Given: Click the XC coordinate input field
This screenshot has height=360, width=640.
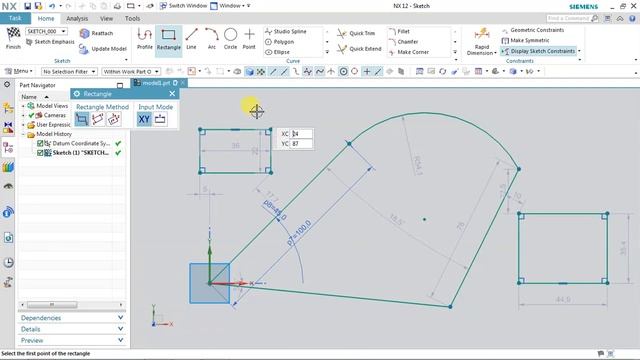Looking at the screenshot, I should [302, 134].
